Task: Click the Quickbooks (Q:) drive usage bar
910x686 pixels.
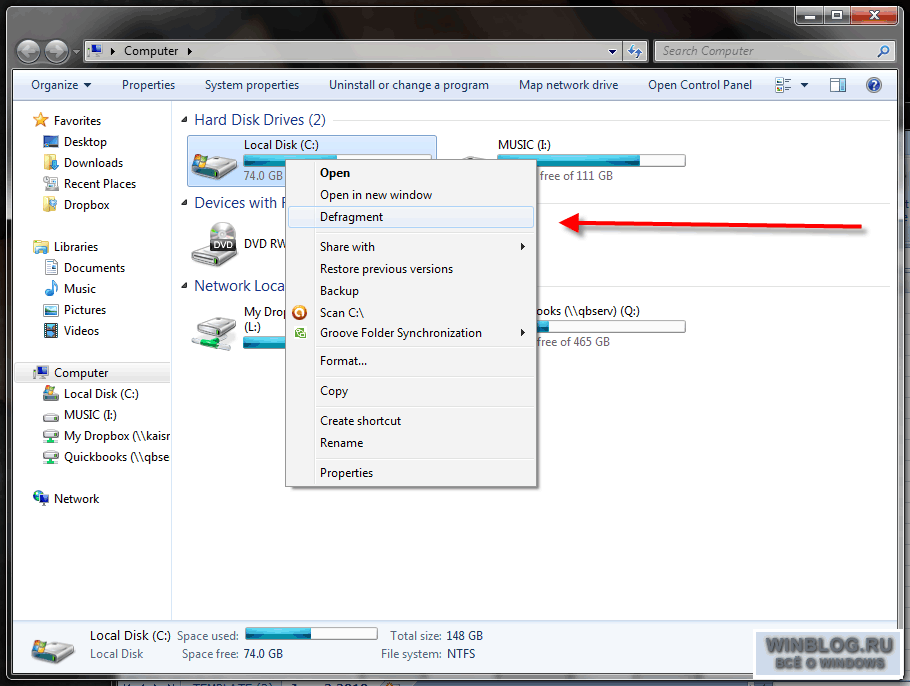Action: (611, 327)
